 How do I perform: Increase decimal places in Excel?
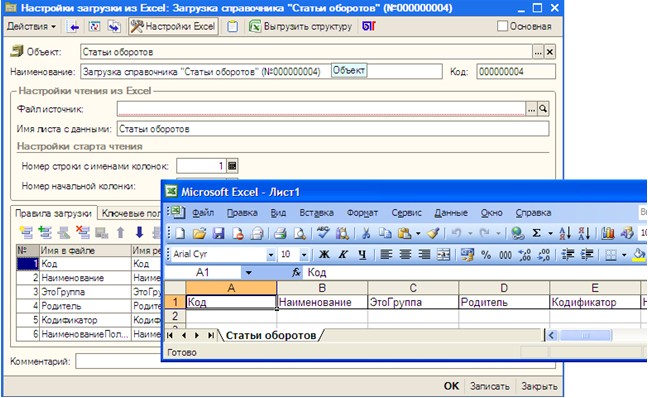tap(524, 255)
